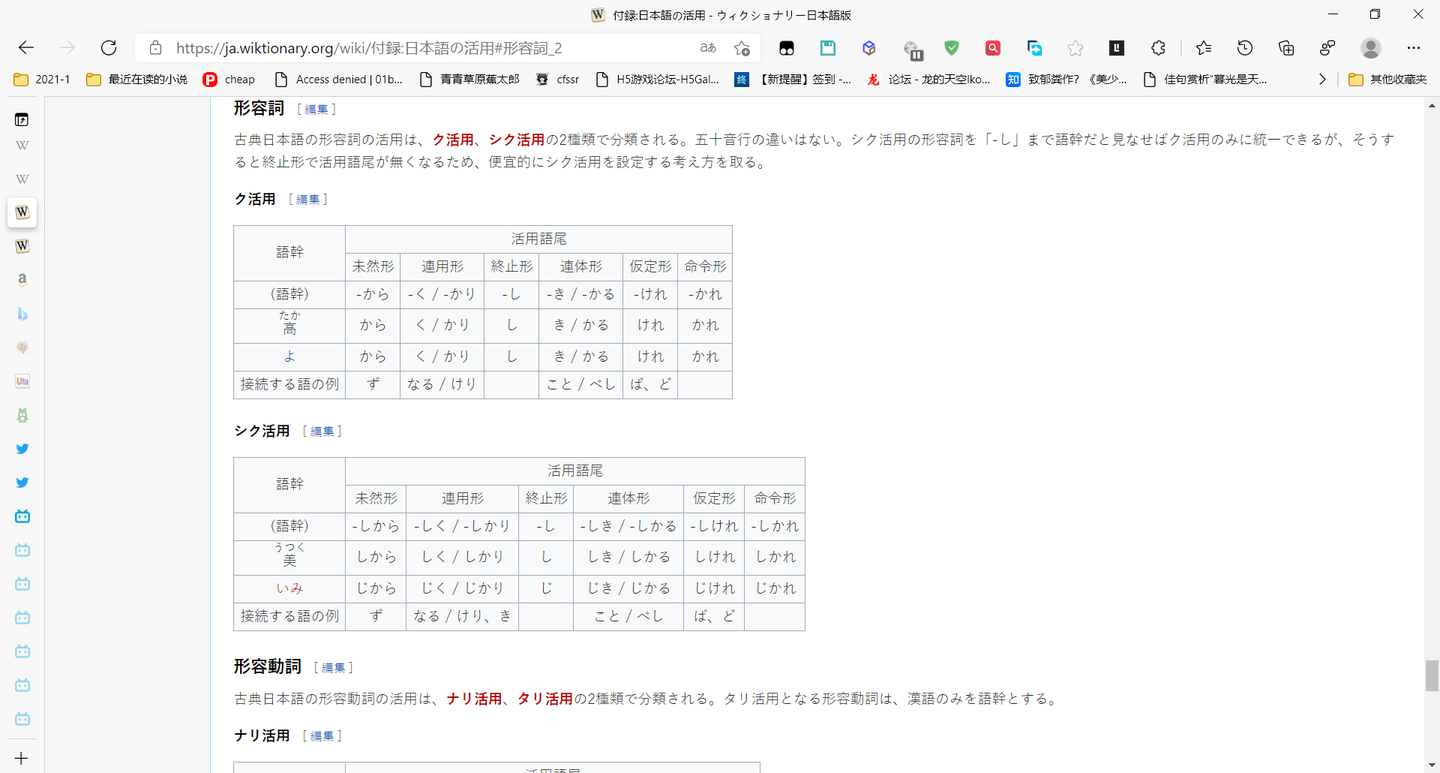Image resolution: width=1440 pixels, height=773 pixels.
Task: Click the page vertical scrollbar thumb
Action: pos(1432,676)
